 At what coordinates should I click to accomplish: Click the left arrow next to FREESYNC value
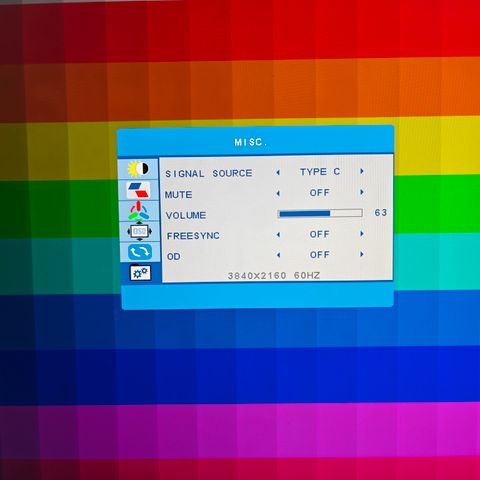[278, 235]
